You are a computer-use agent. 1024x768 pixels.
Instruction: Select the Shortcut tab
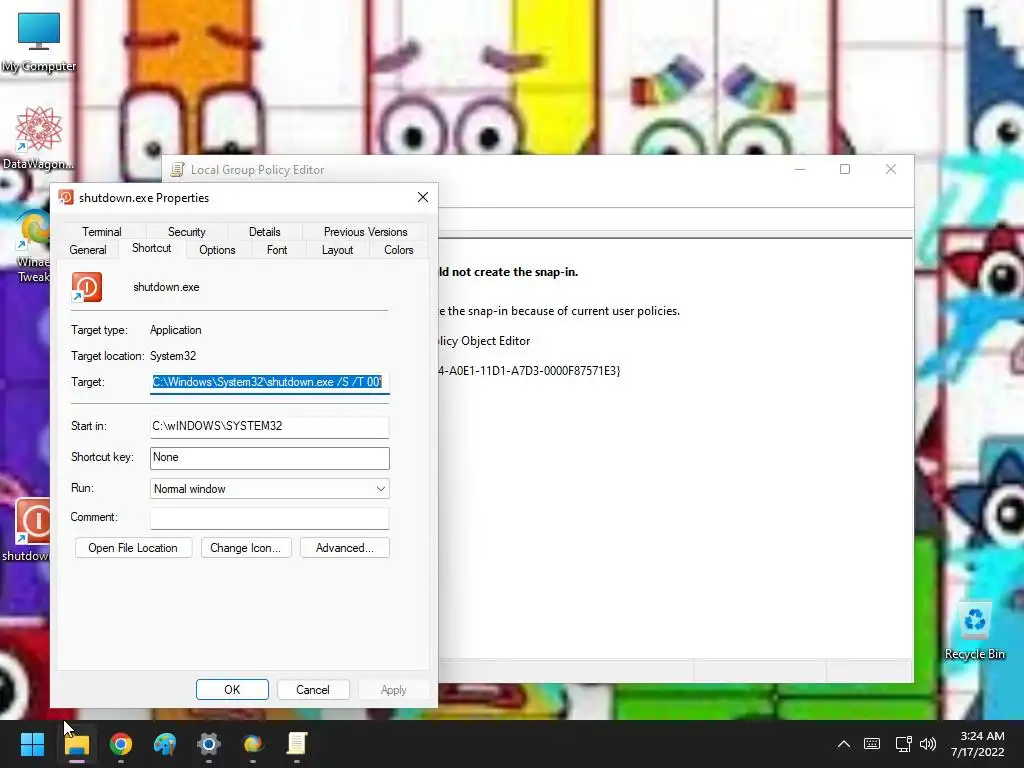[x=152, y=248]
